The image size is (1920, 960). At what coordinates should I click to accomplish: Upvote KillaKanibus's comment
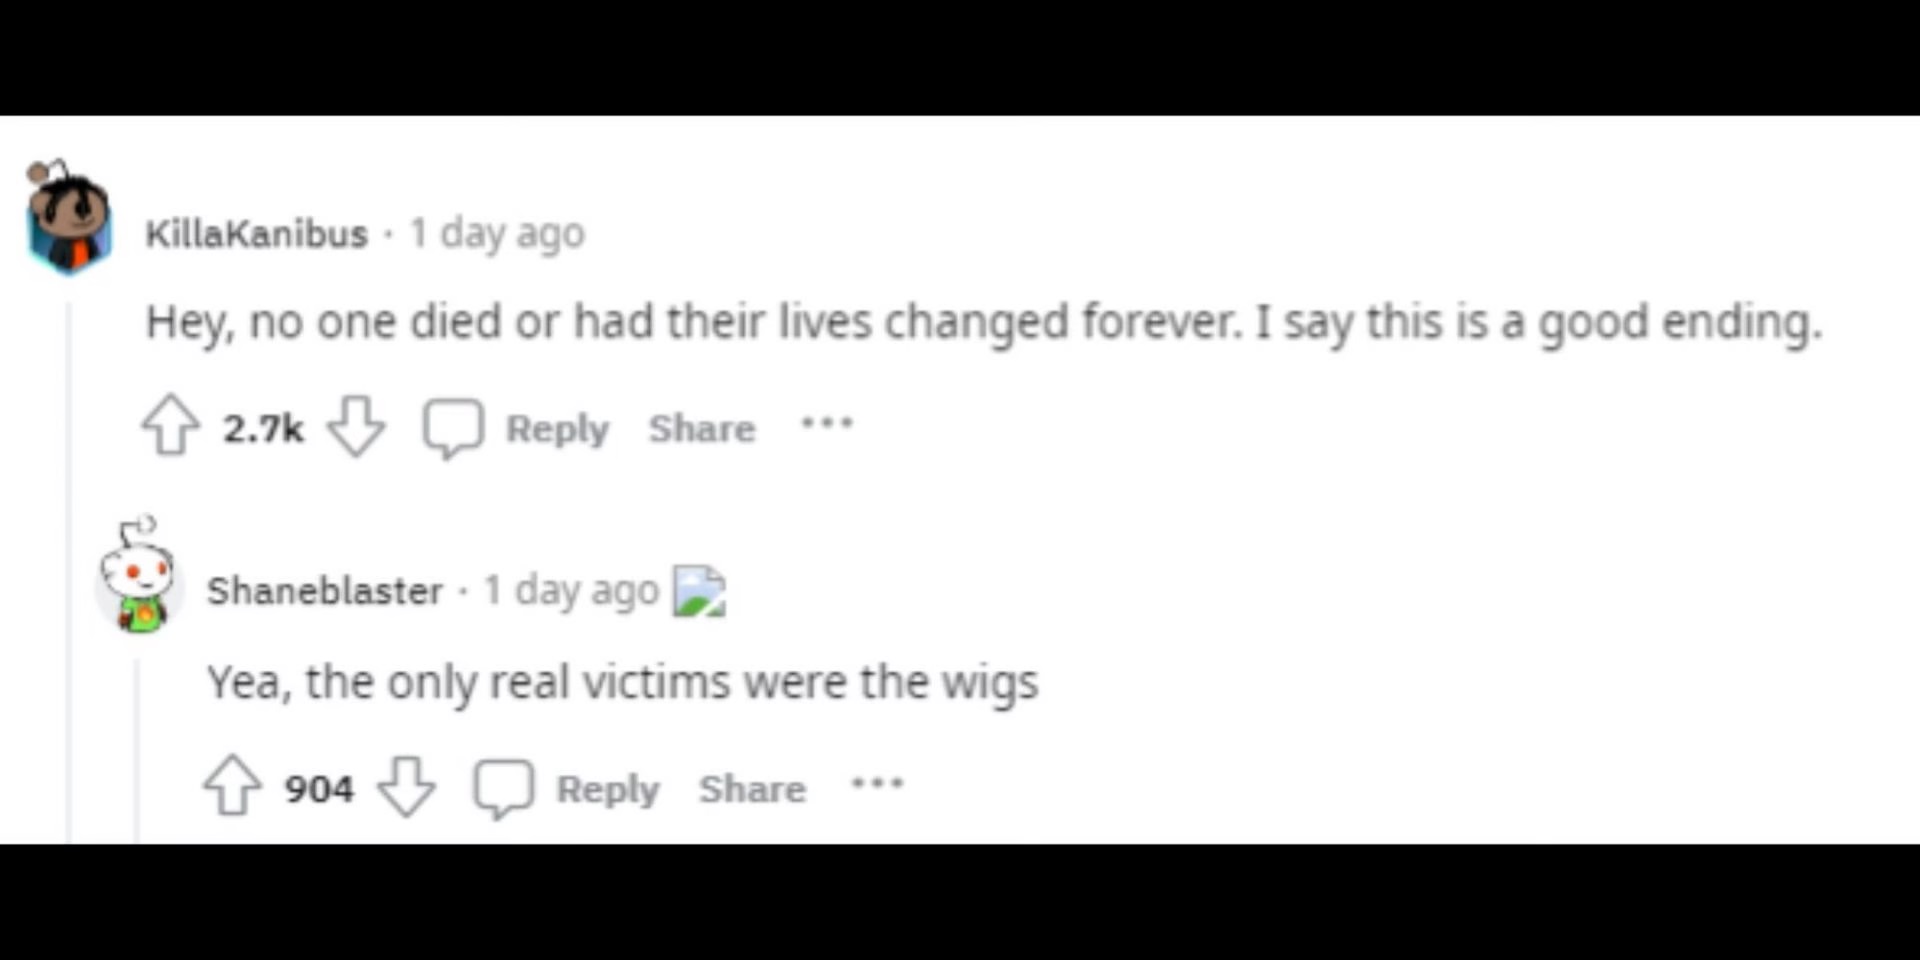[x=170, y=425]
